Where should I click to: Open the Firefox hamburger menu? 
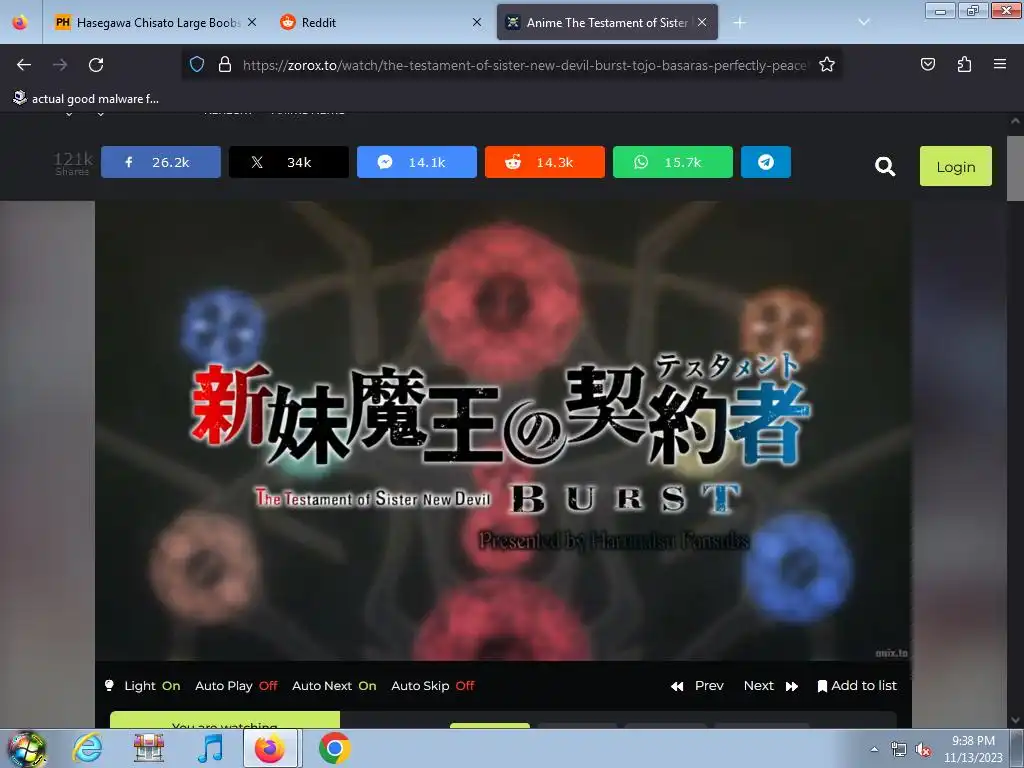[x=999, y=64]
